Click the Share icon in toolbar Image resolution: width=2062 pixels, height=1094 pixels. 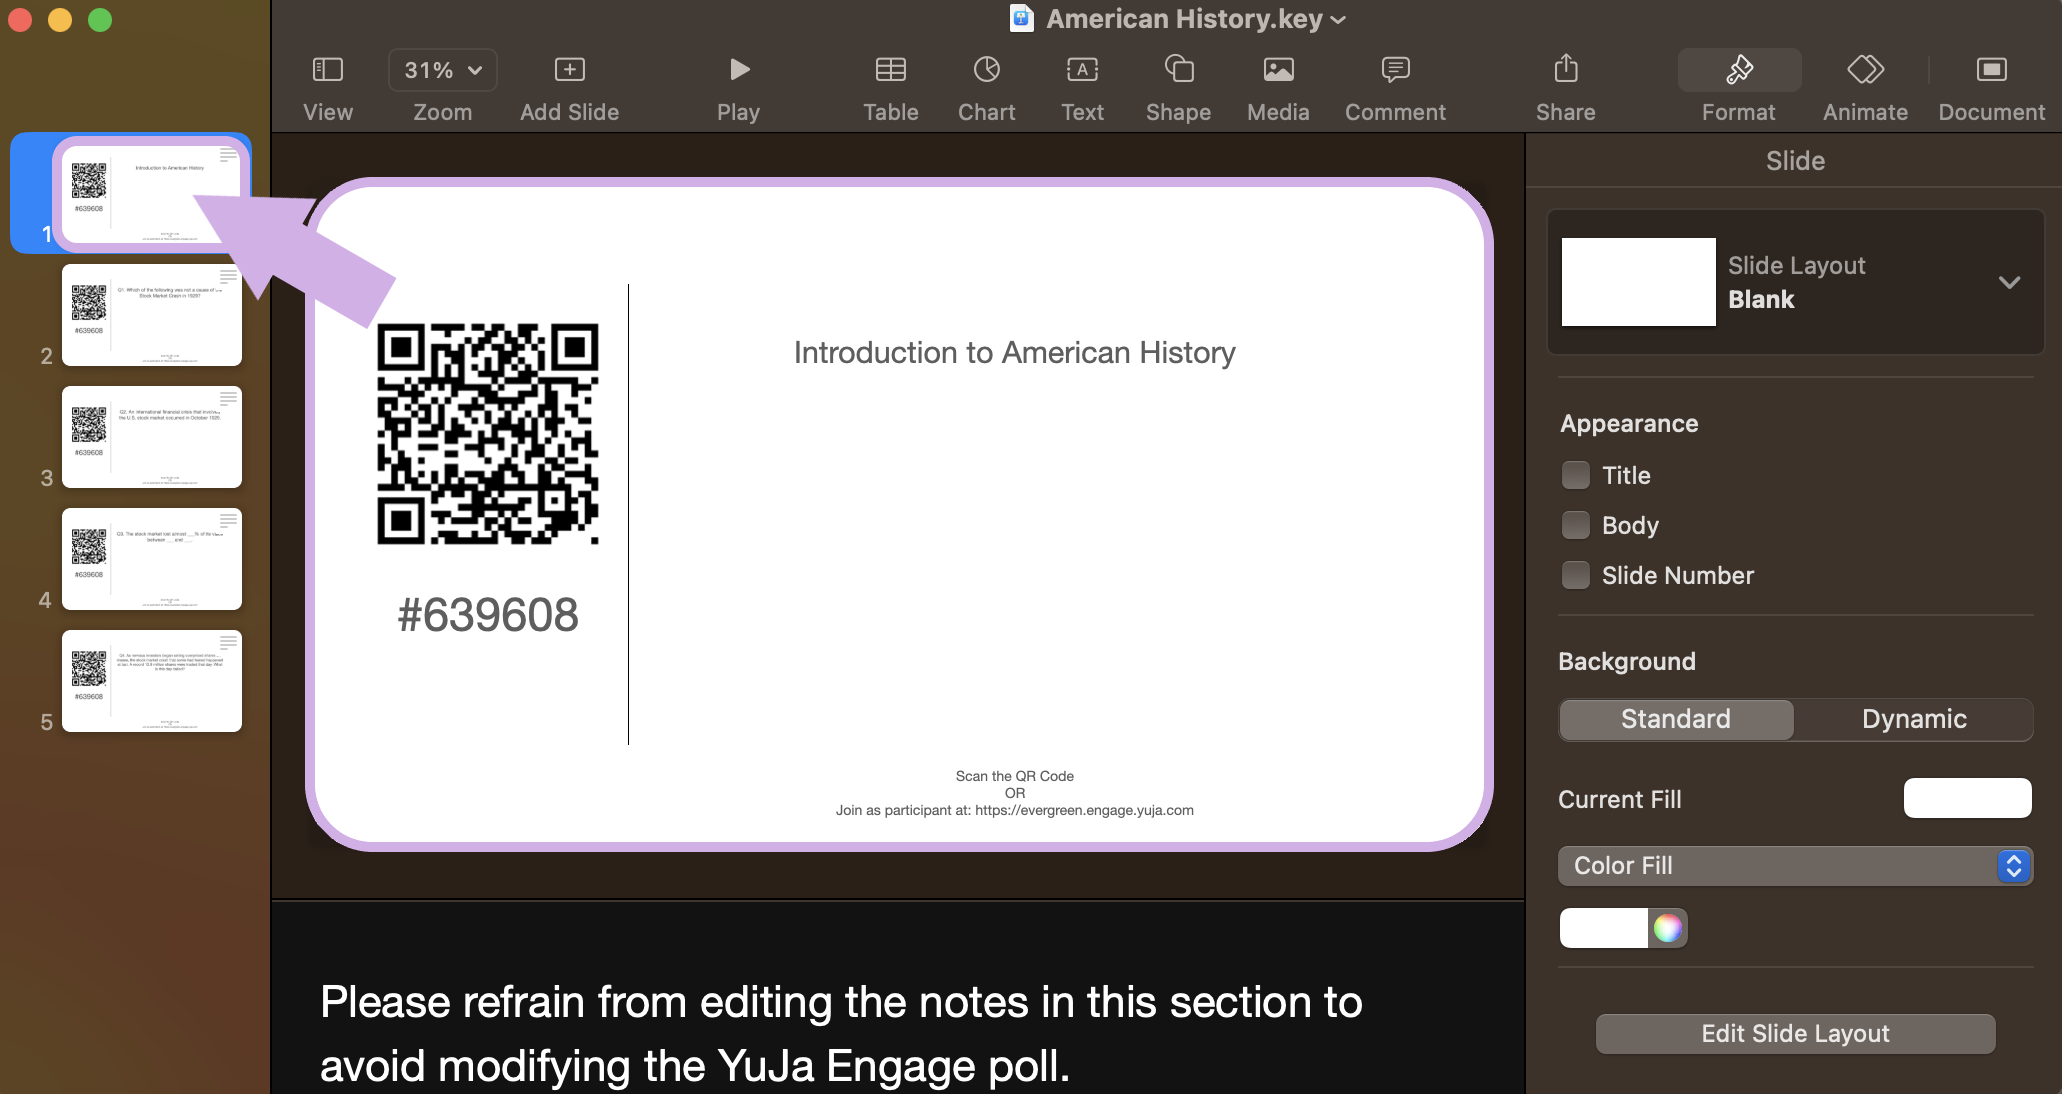pyautogui.click(x=1565, y=70)
